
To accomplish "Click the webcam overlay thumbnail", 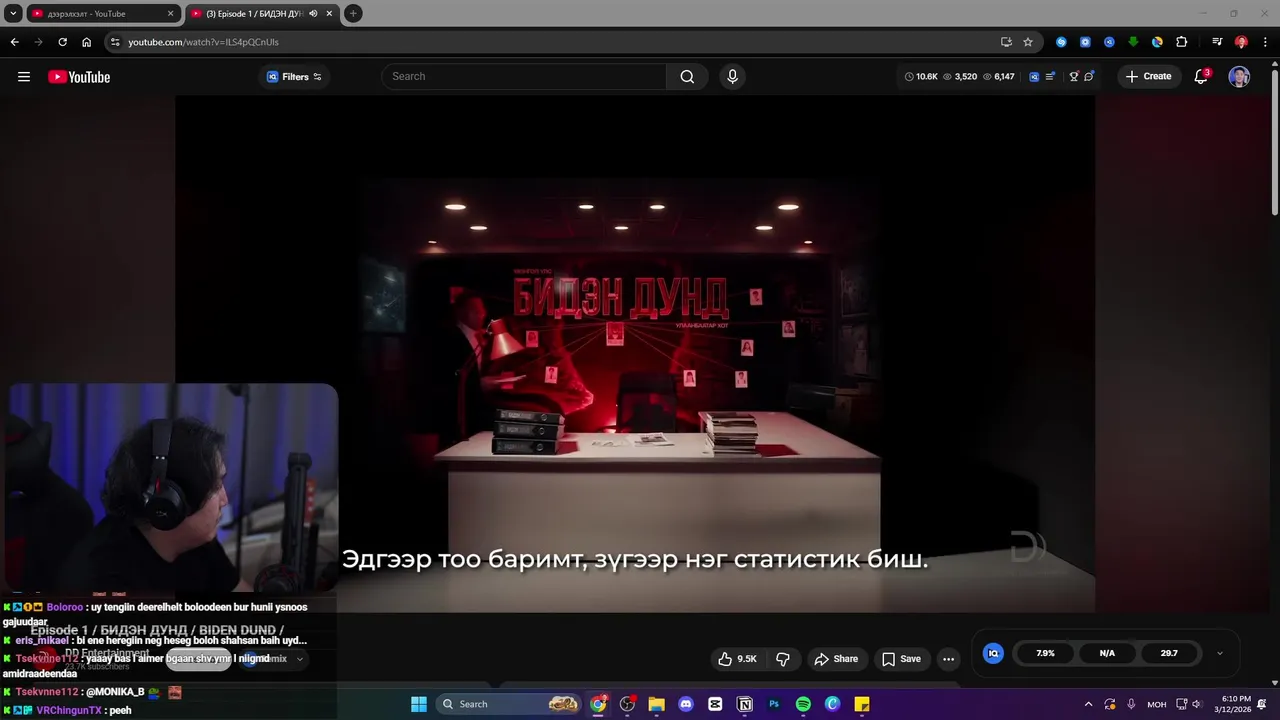I will coord(170,488).
